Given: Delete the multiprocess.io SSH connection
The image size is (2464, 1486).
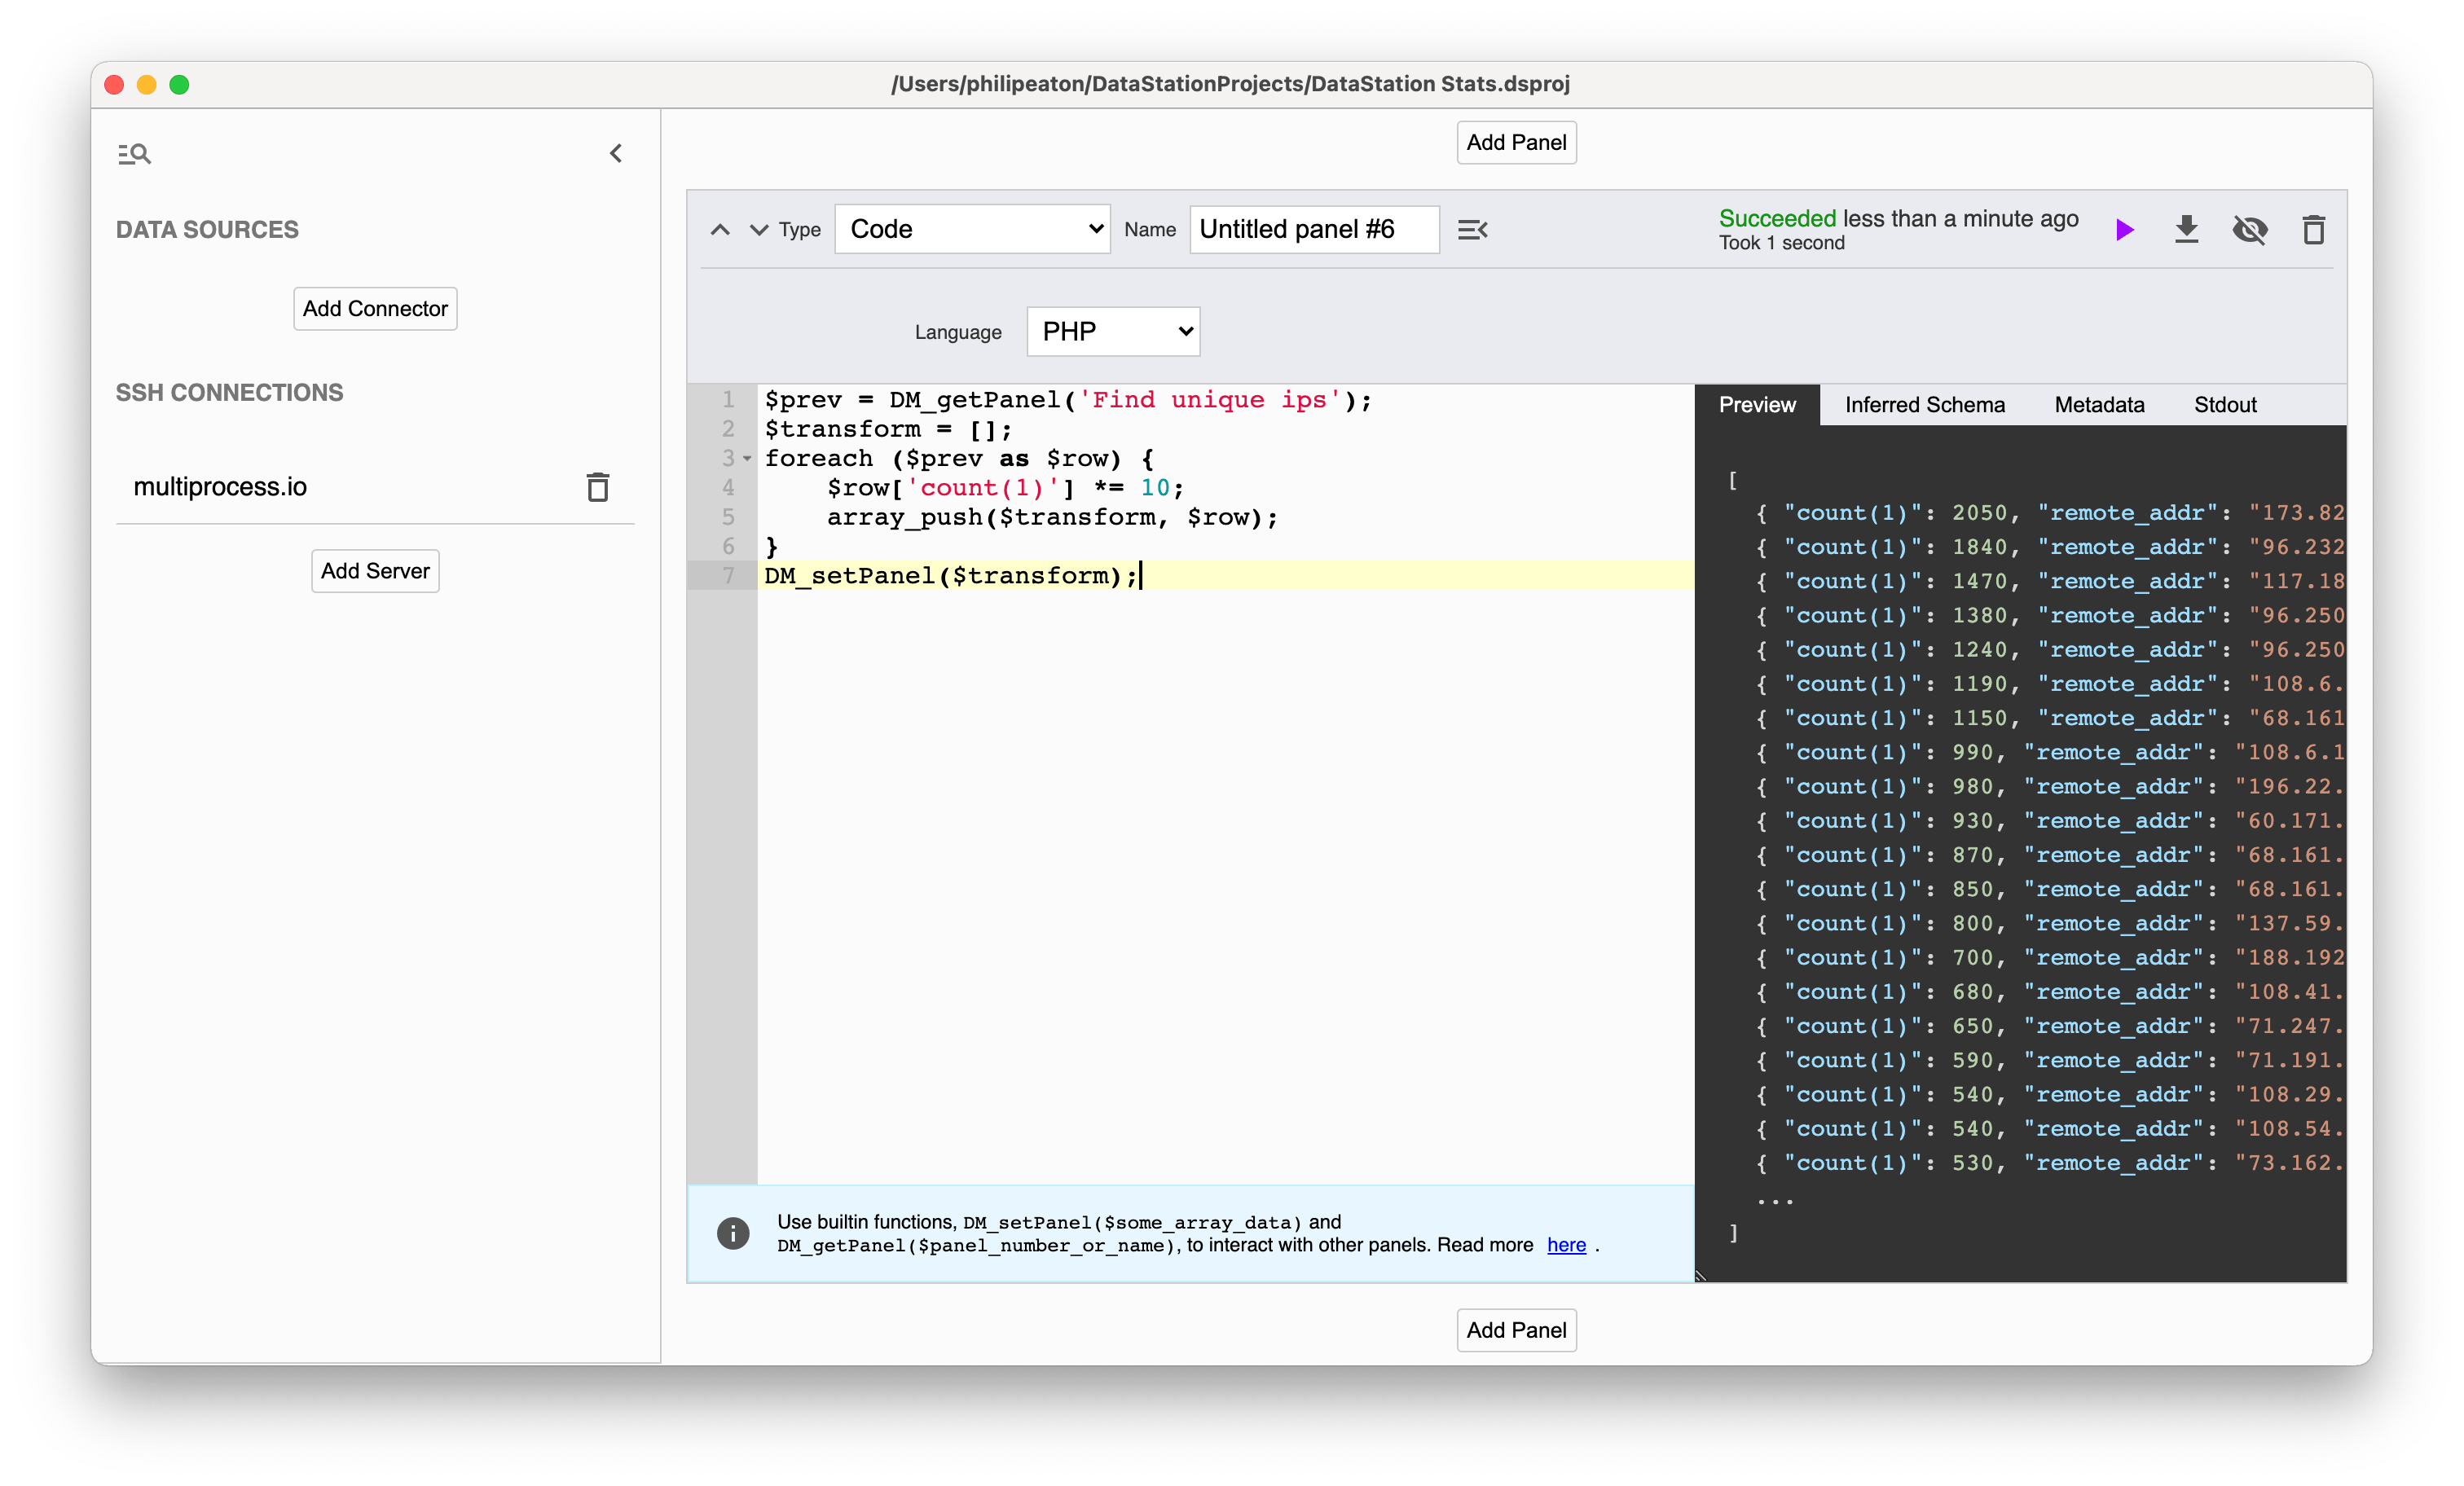Looking at the screenshot, I should 597,486.
